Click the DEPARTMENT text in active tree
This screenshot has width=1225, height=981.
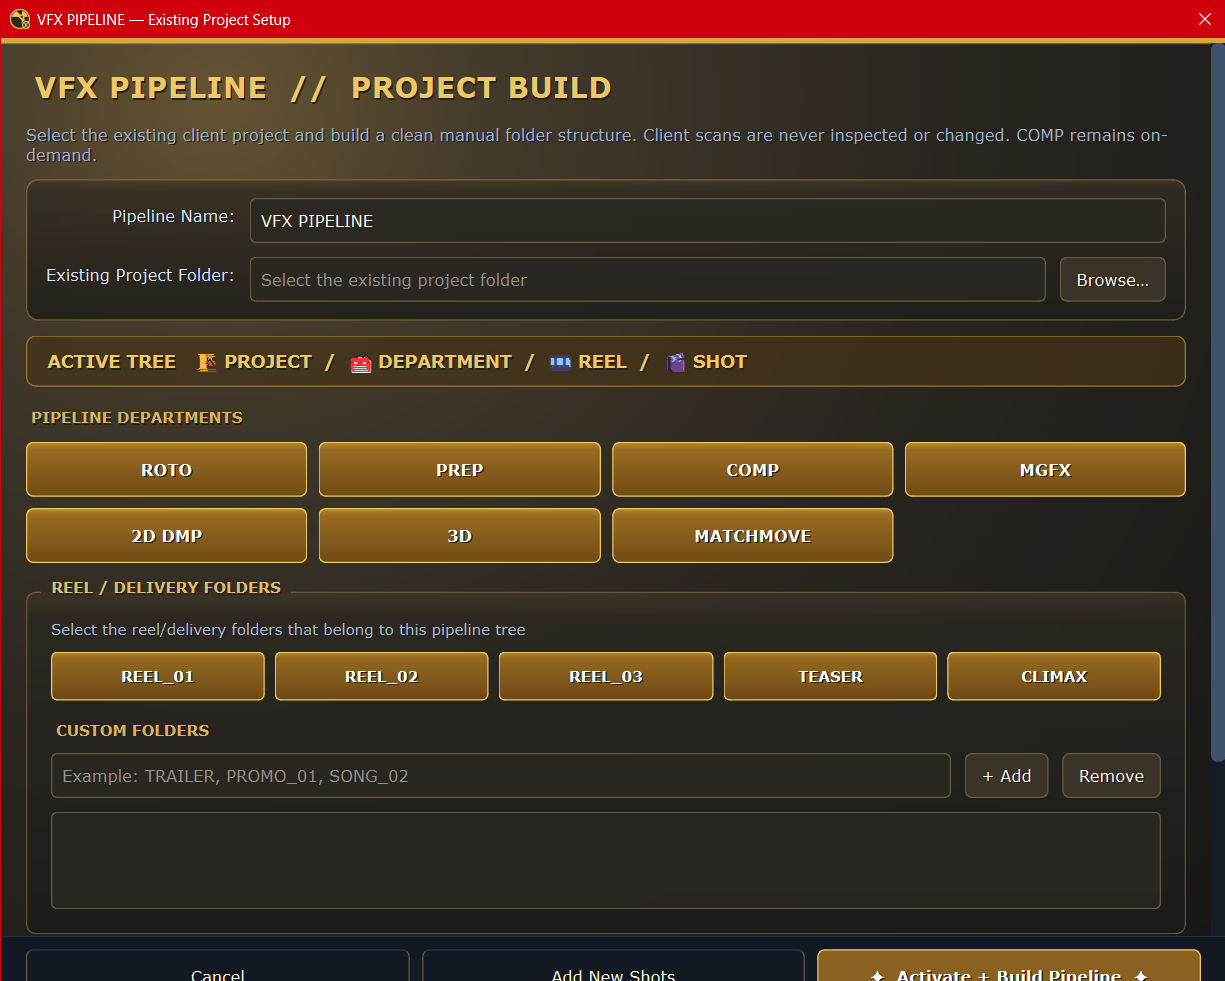pos(445,362)
